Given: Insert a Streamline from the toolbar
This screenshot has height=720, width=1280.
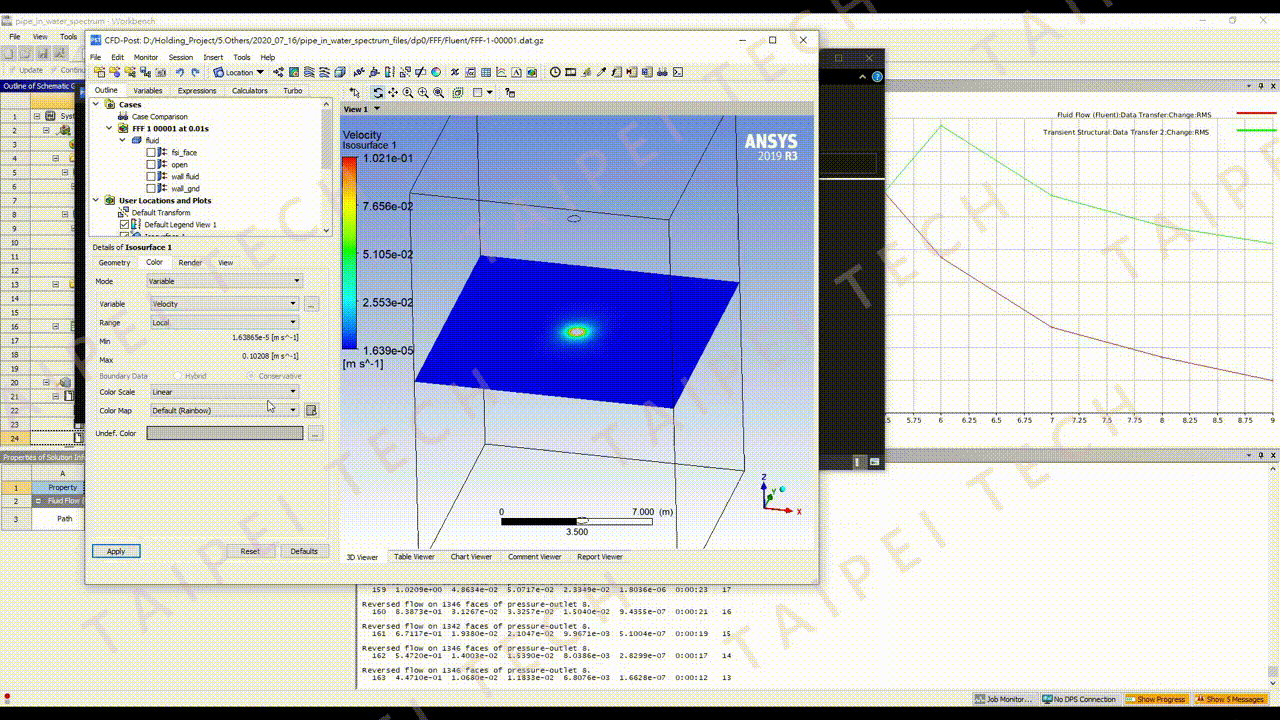Looking at the screenshot, I should tap(309, 72).
